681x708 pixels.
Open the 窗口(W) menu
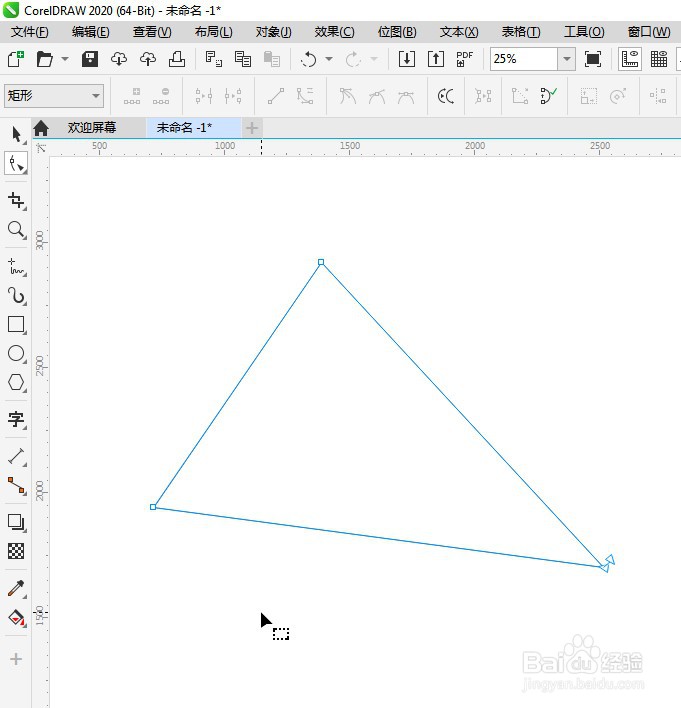648,32
